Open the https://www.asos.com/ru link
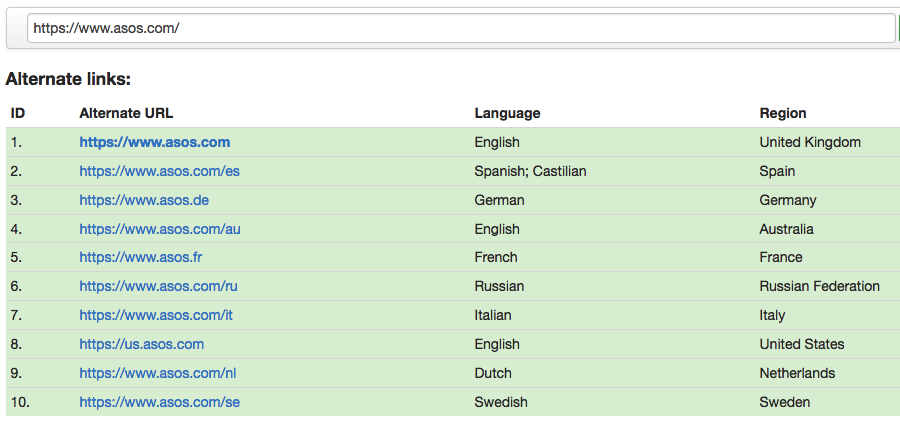Image resolution: width=900 pixels, height=423 pixels. coord(158,286)
